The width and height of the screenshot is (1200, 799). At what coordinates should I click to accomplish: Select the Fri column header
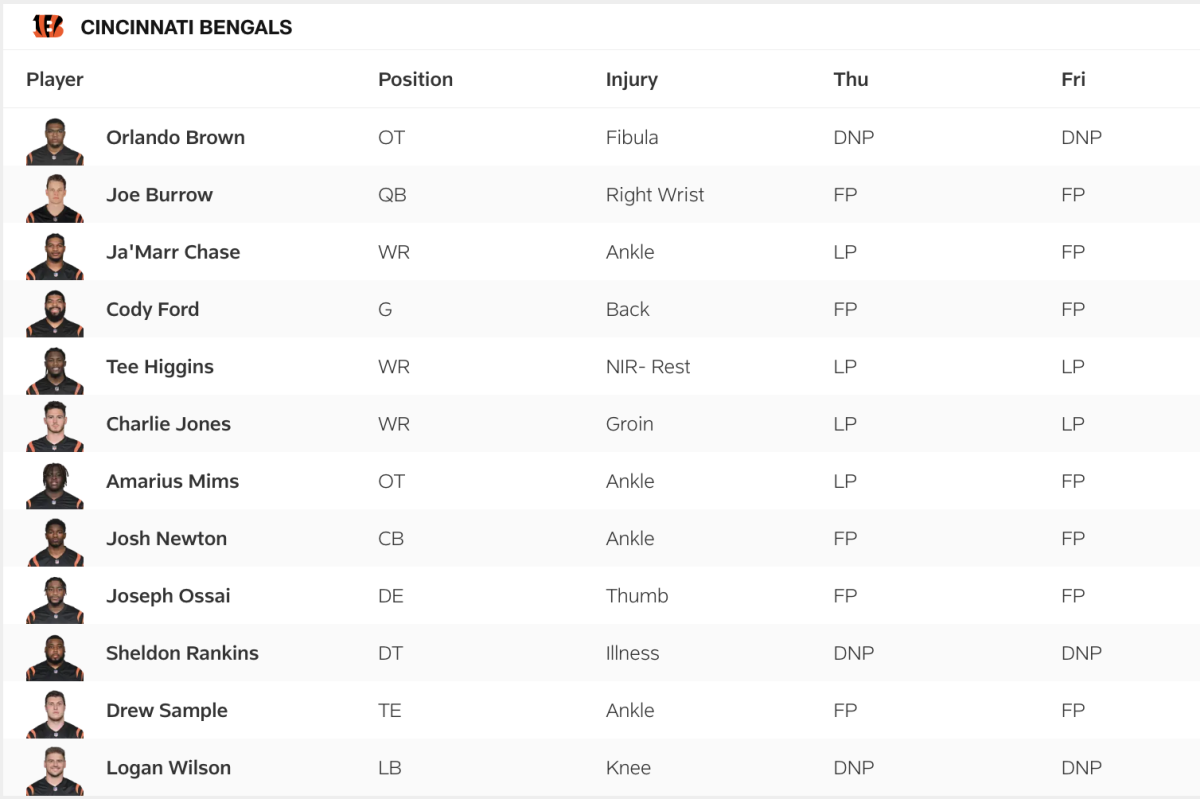click(1073, 80)
